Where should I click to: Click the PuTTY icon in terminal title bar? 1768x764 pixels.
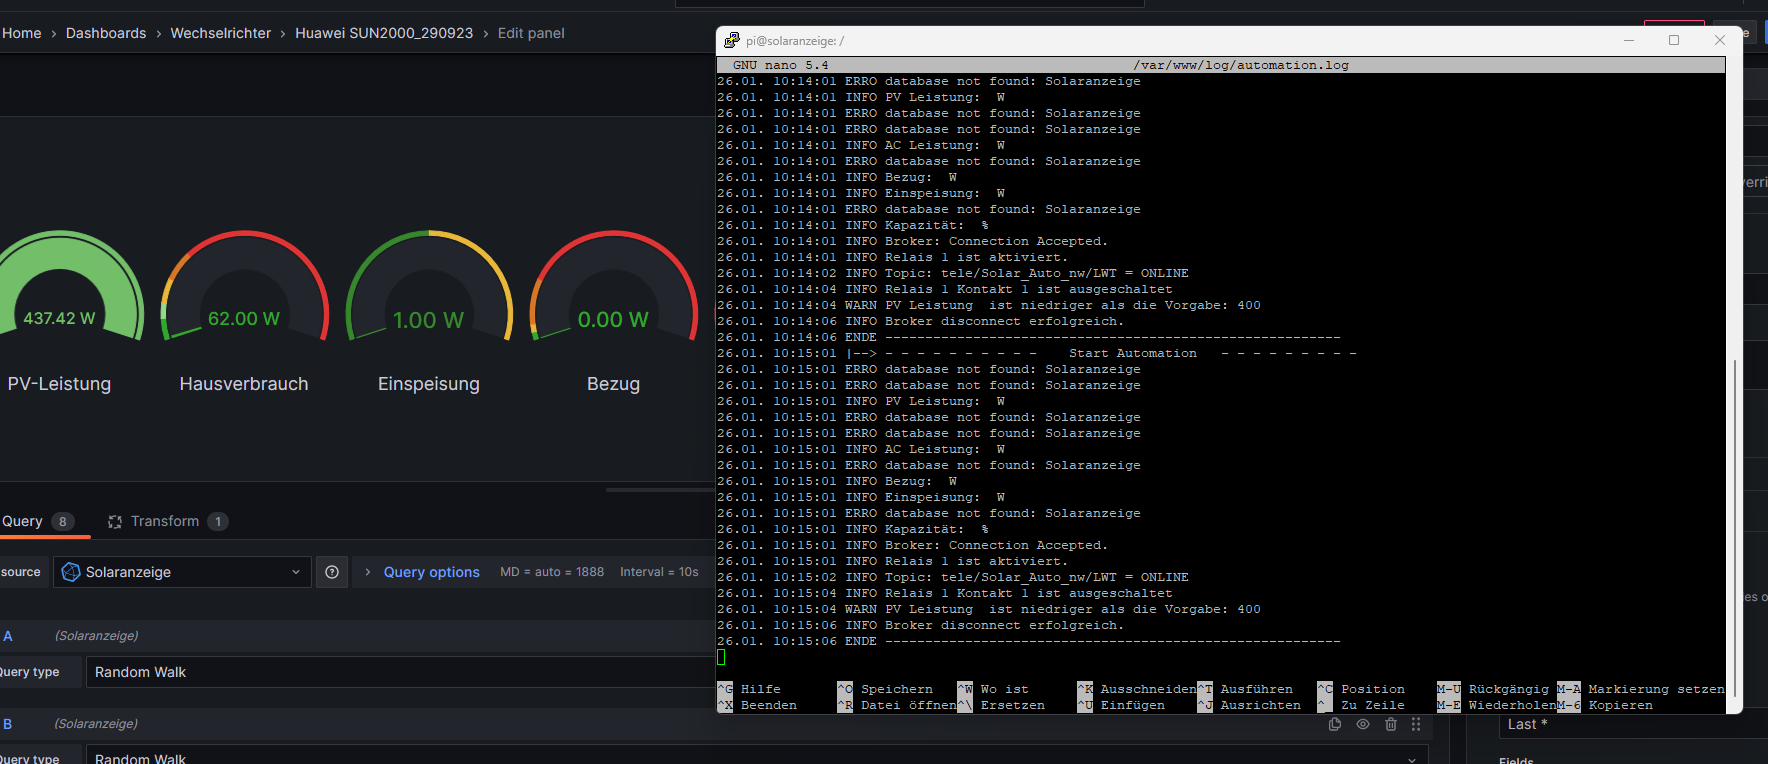click(x=732, y=40)
